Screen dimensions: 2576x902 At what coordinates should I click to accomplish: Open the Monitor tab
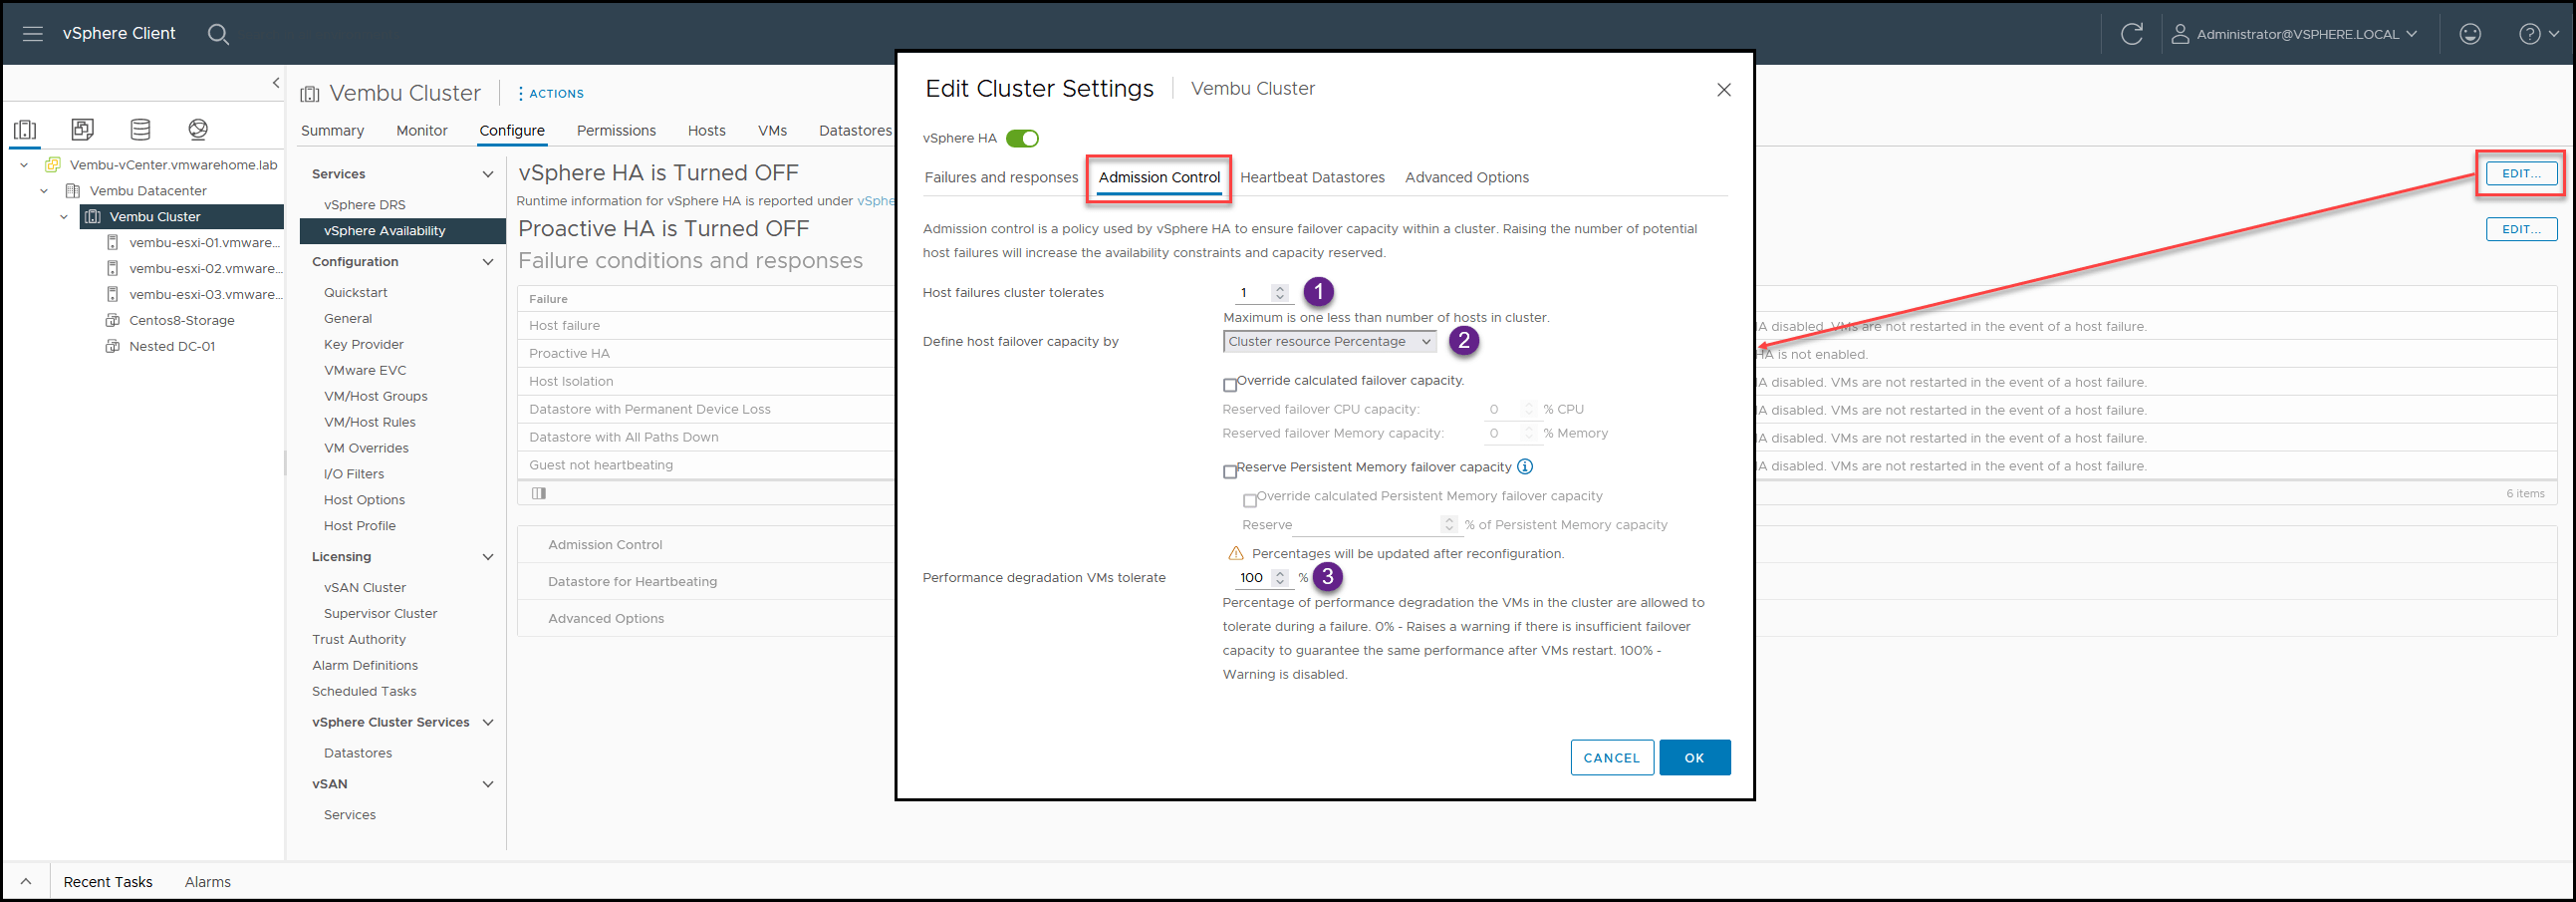click(x=421, y=131)
